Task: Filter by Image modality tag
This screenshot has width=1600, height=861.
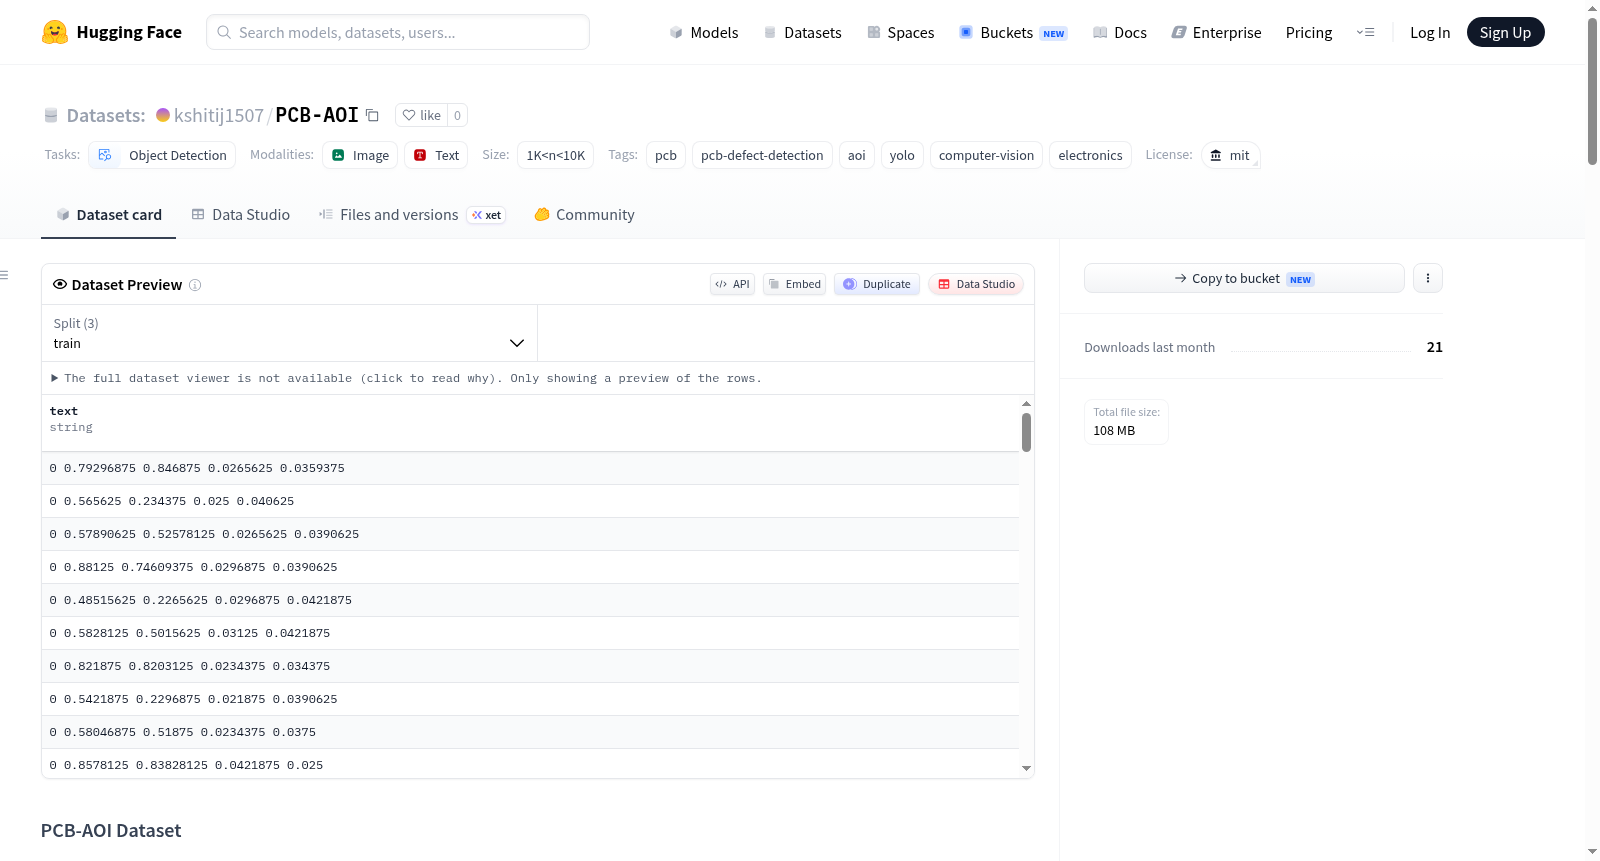Action: 360,155
